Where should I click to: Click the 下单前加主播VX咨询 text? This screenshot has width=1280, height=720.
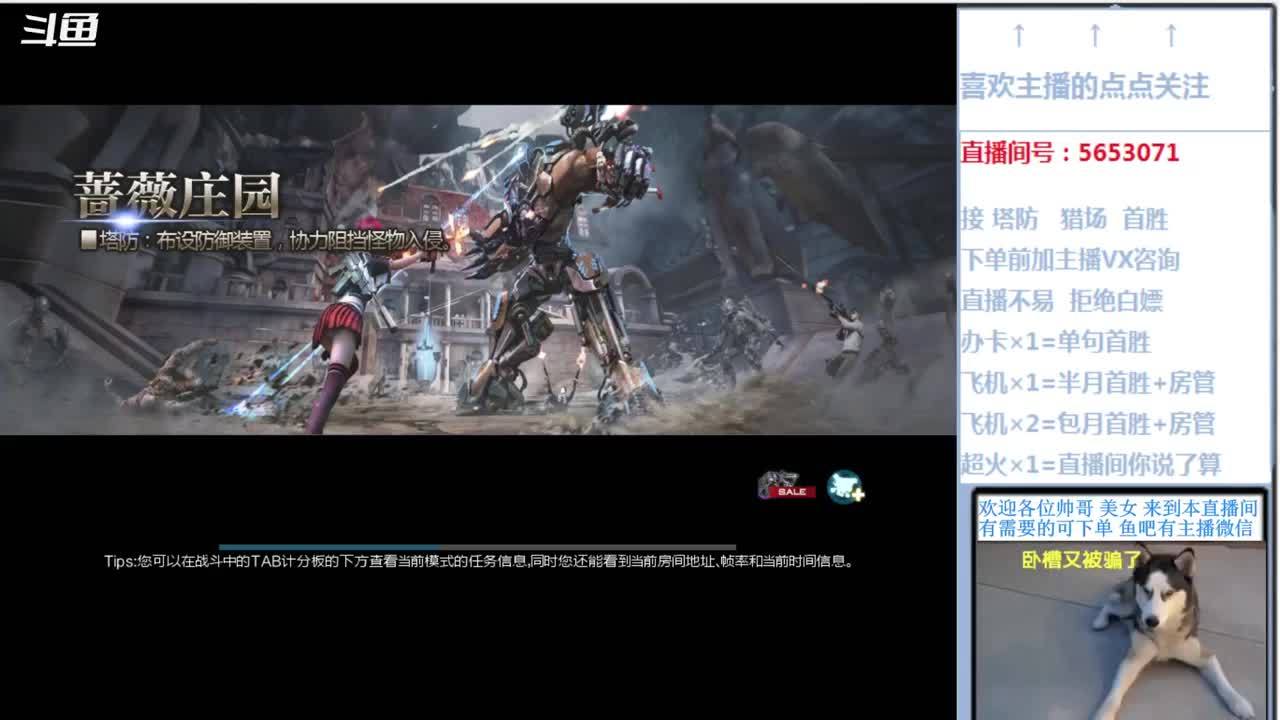(1070, 260)
